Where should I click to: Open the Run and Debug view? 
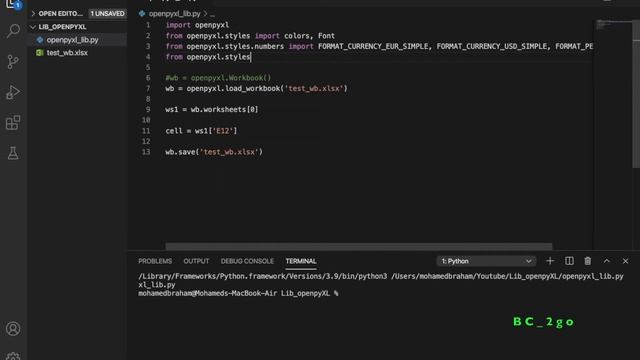pos(13,92)
